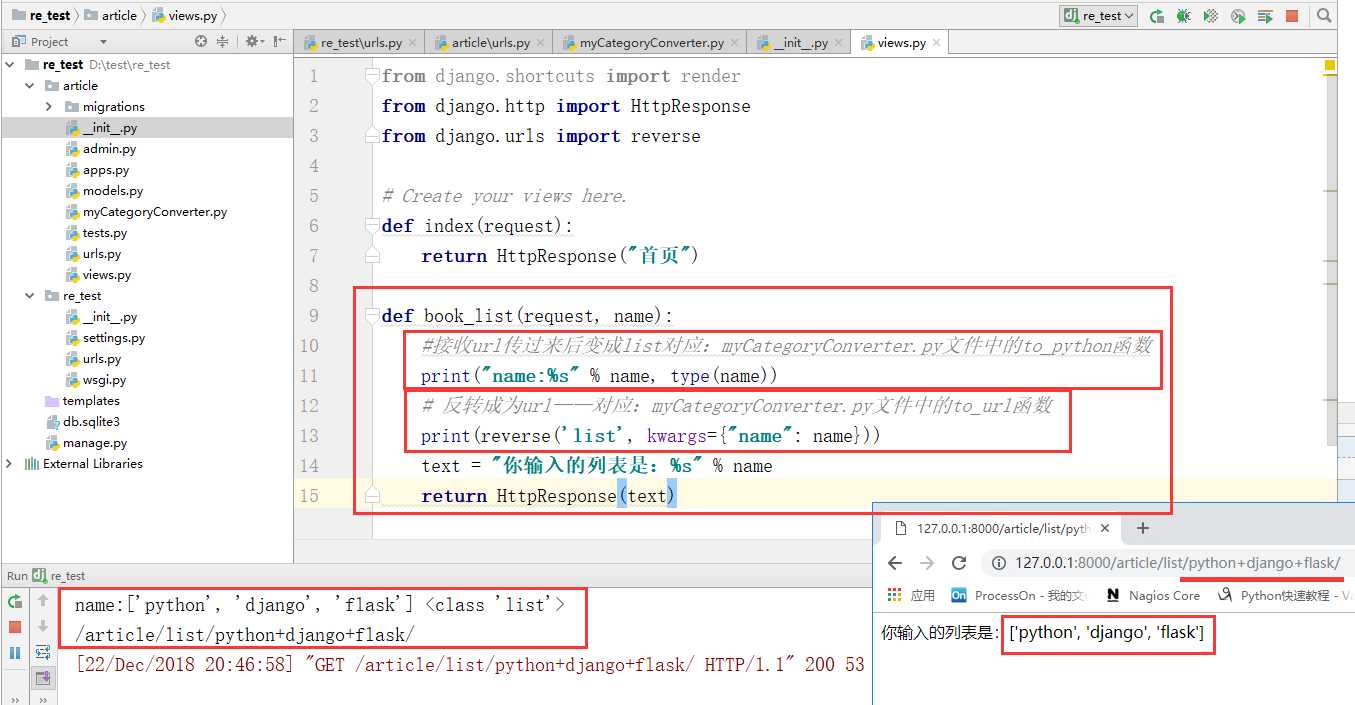Click re_test breadcrumb in navigation bar
Viewport: 1355px width, 705px height.
(x=42, y=15)
